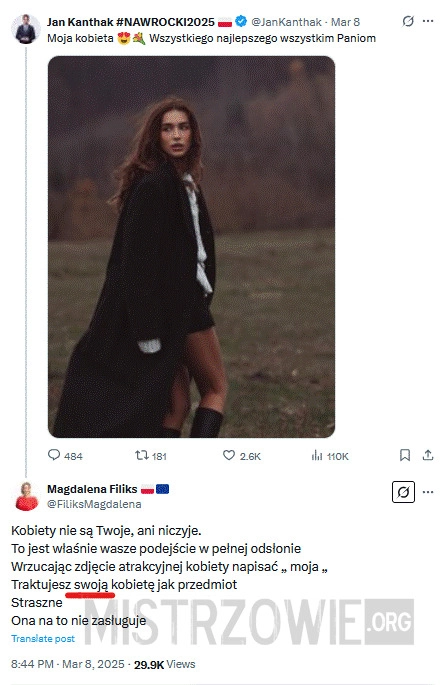Click the Magdalena Filiks display name
442x685 pixels.
(x=92, y=489)
